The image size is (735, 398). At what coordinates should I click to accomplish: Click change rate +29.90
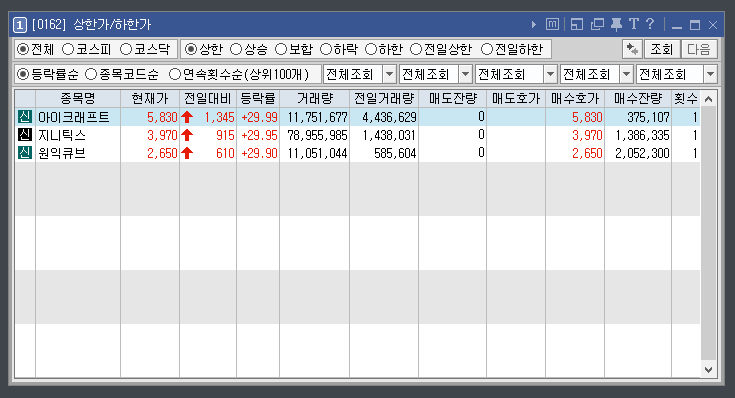click(x=259, y=153)
